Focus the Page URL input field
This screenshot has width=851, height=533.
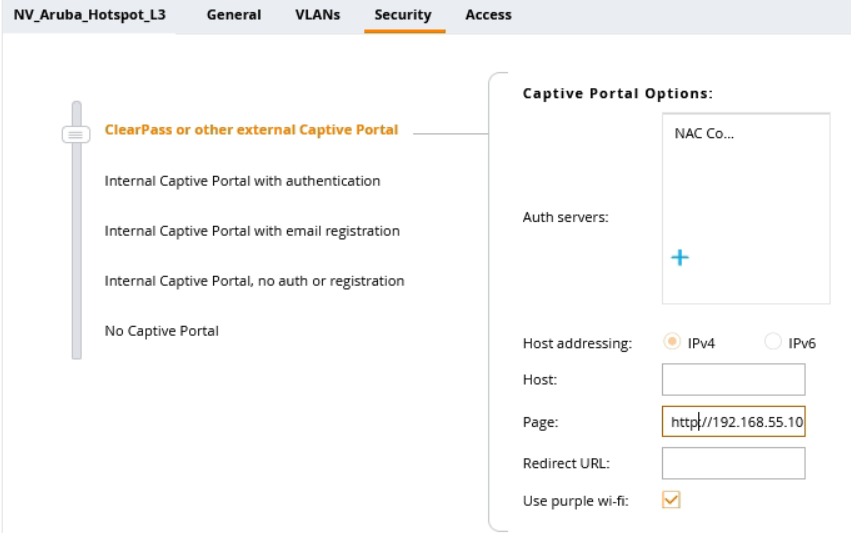pyautogui.click(x=733, y=422)
